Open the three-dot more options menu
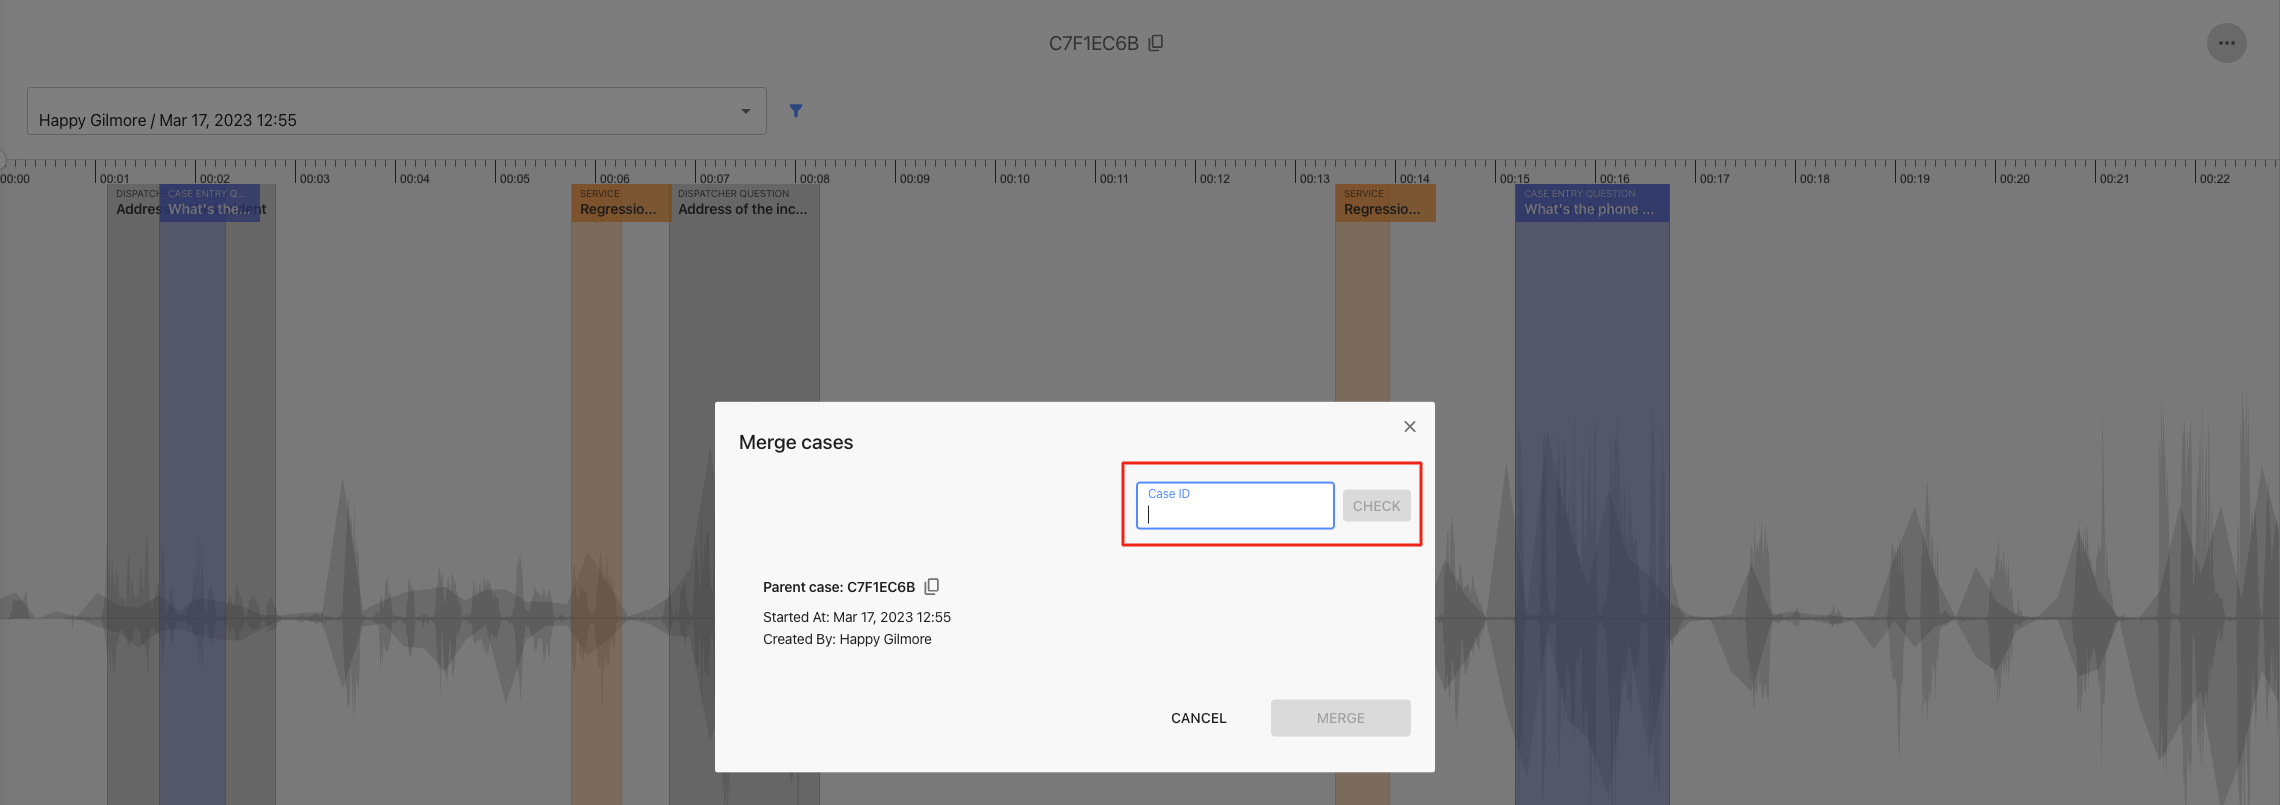Screen dimensions: 2280x805 point(2226,43)
